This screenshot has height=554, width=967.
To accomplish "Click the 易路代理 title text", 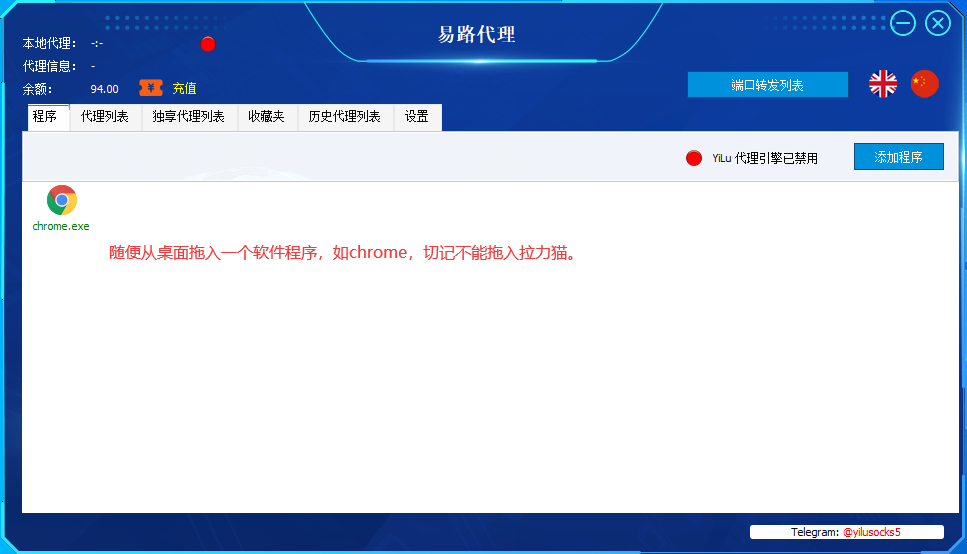I will tap(477, 35).
